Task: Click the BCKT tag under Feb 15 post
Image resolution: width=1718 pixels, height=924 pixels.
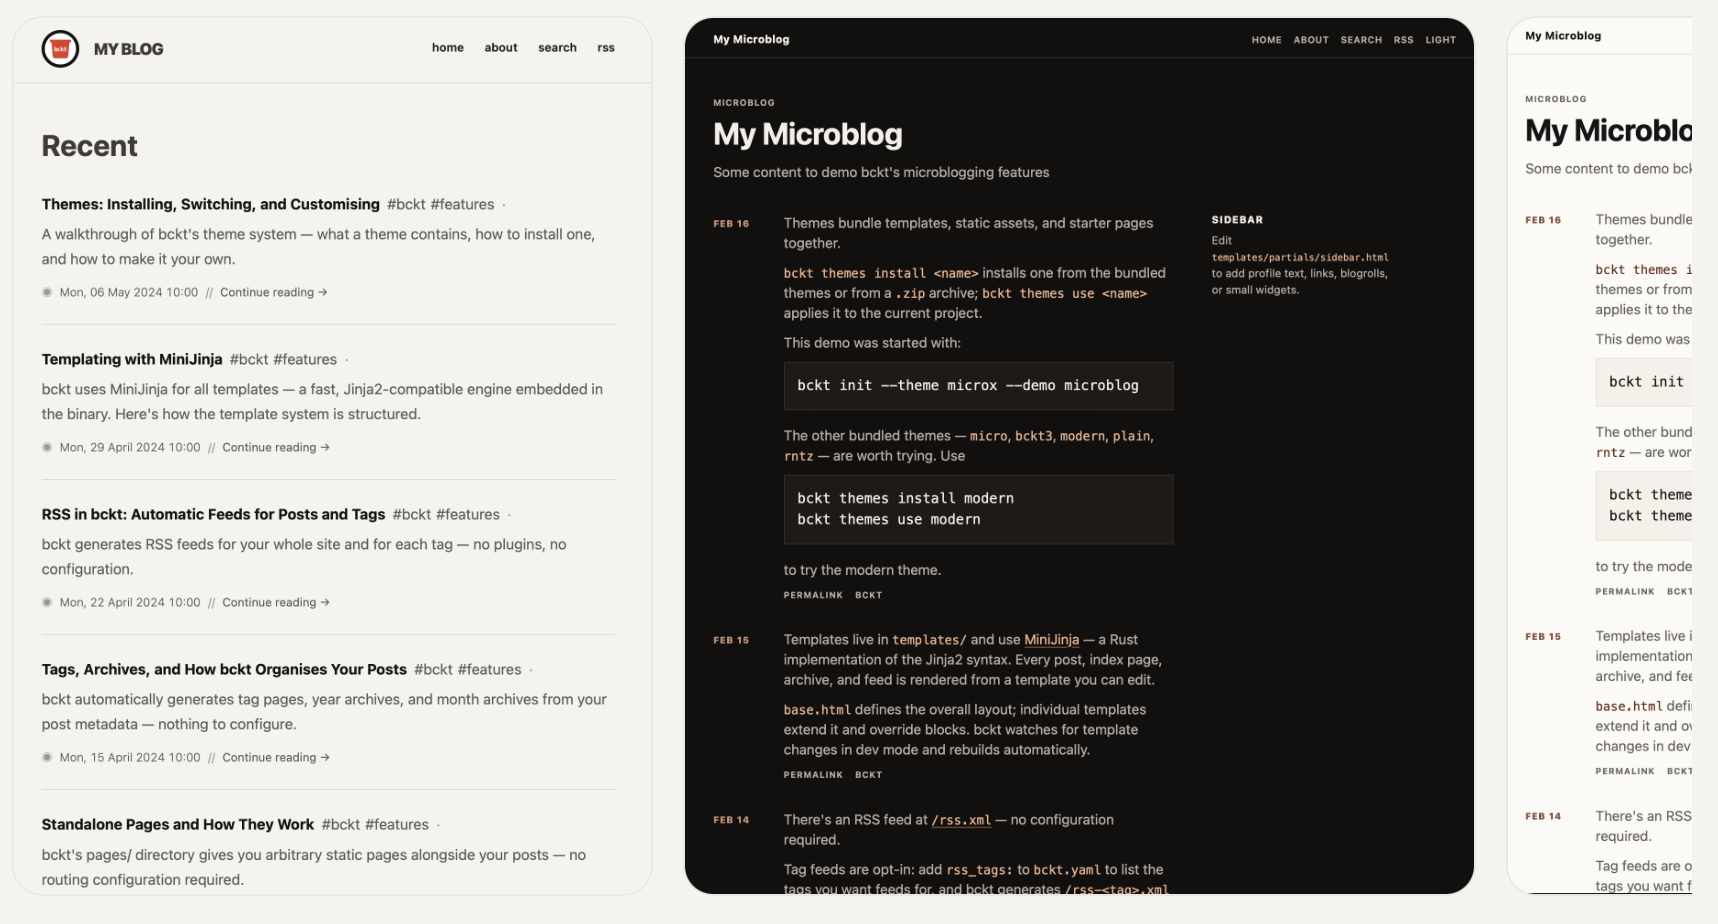Action: [x=868, y=775]
